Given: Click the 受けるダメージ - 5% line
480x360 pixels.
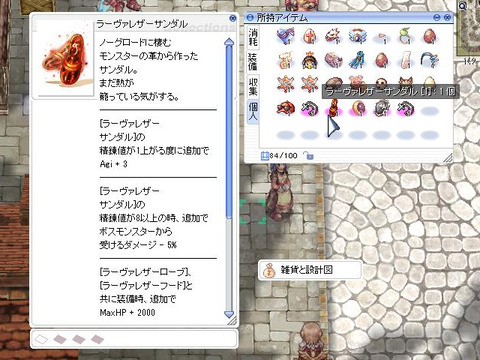Looking at the screenshot, I should pyautogui.click(x=138, y=245).
